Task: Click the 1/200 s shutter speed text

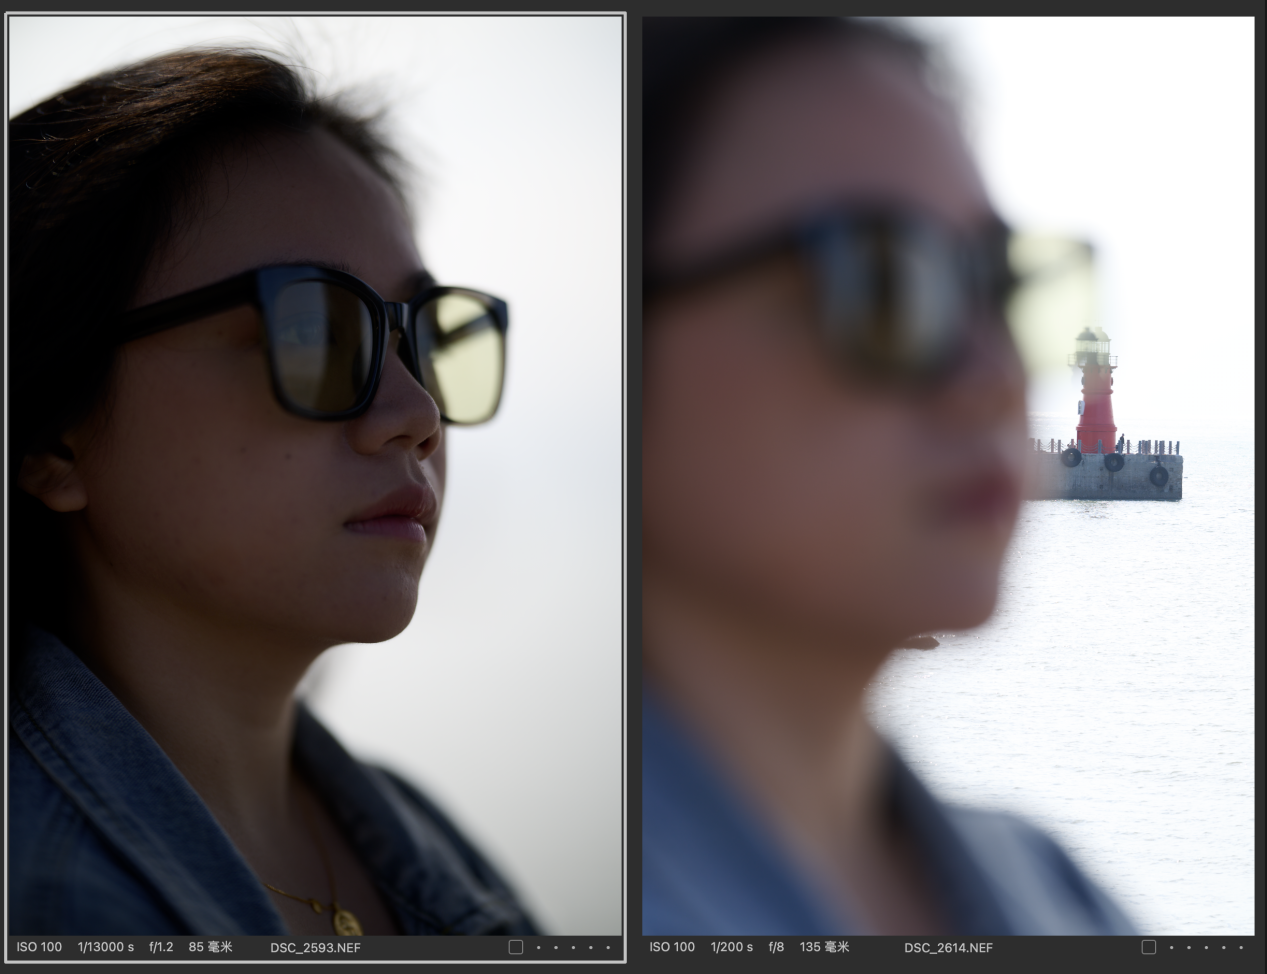Action: (732, 947)
